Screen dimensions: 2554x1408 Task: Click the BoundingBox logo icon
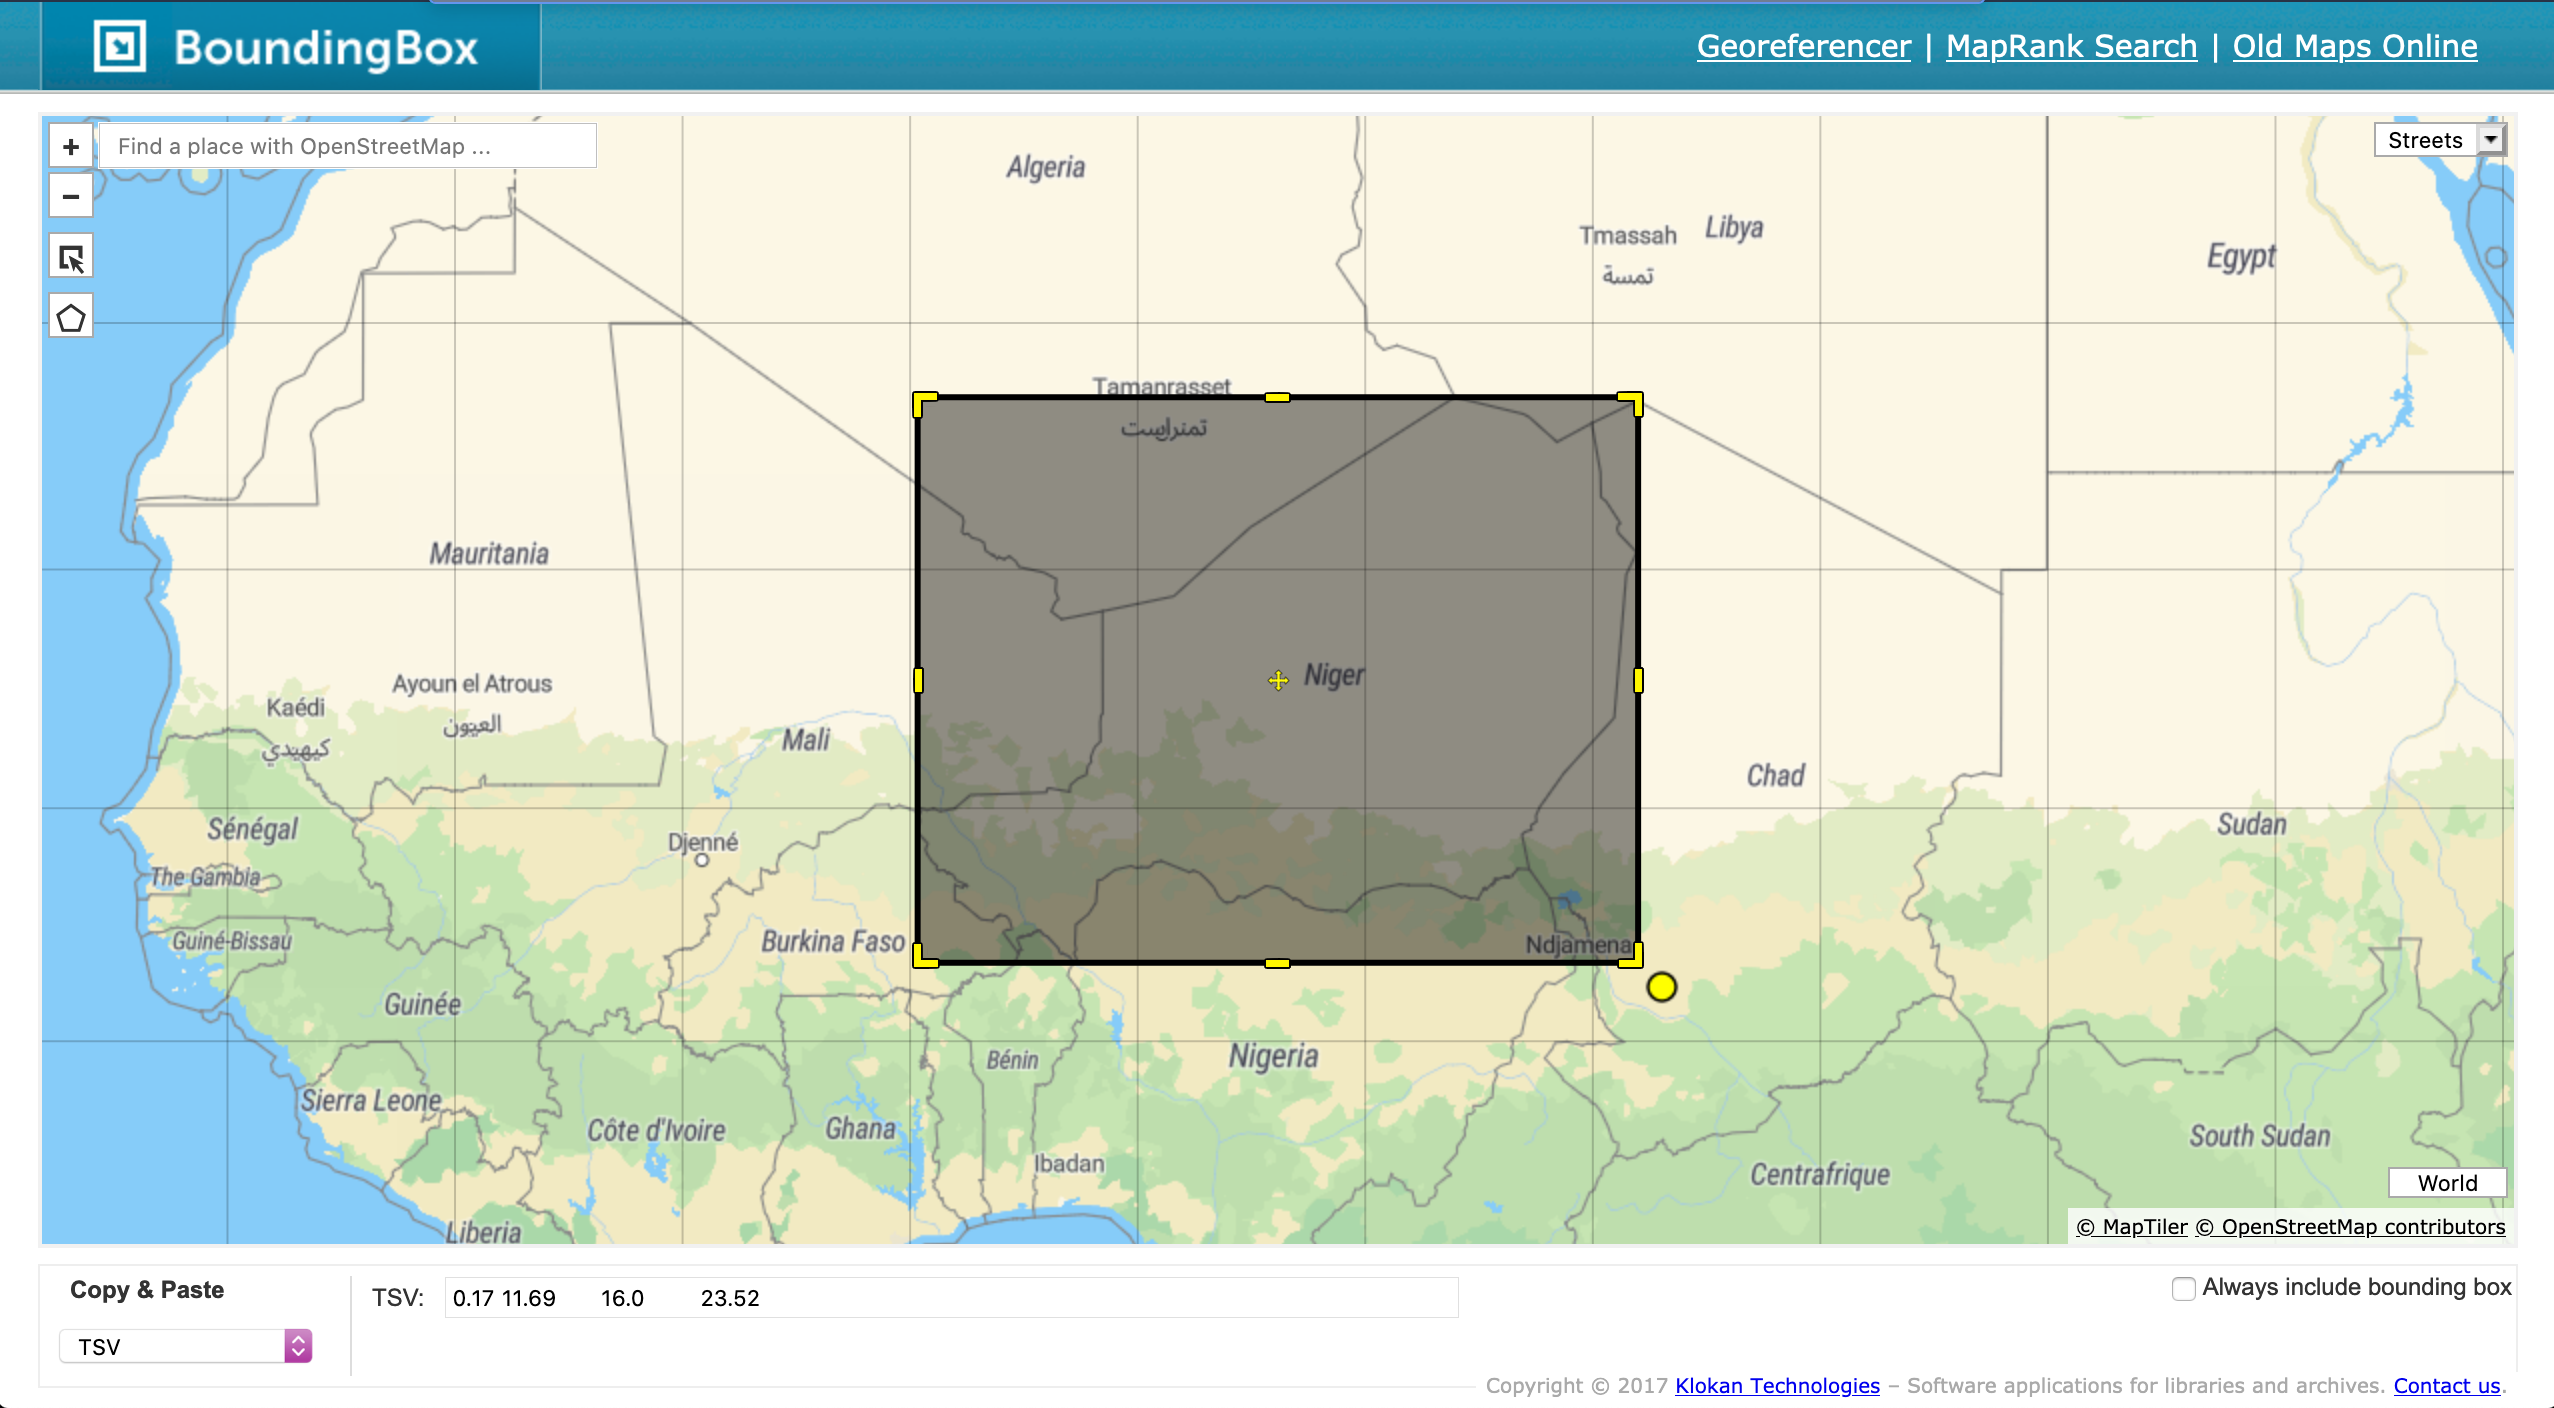point(120,47)
